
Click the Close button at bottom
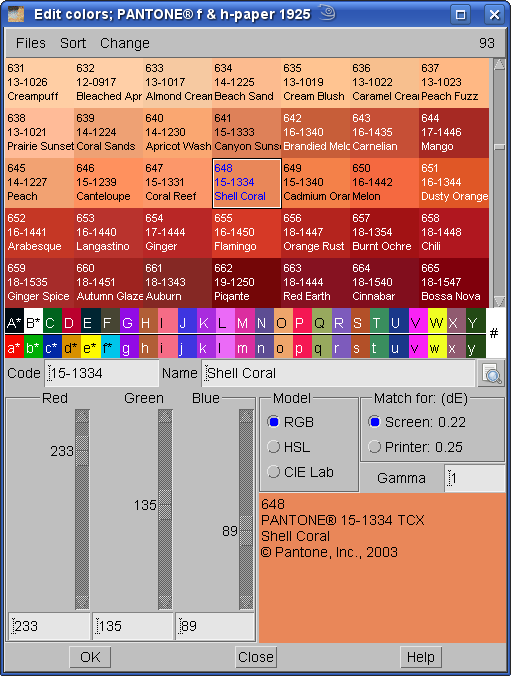[256, 657]
